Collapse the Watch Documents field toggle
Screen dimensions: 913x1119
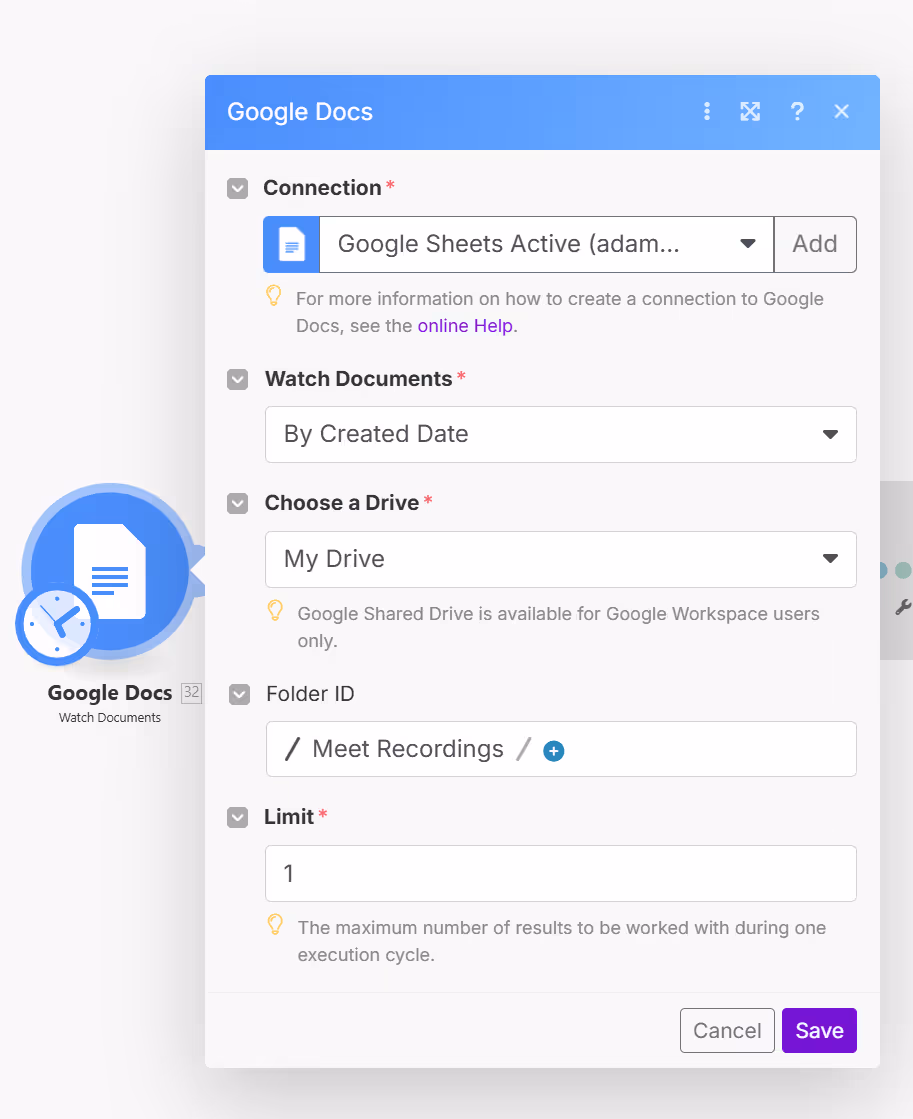click(238, 379)
